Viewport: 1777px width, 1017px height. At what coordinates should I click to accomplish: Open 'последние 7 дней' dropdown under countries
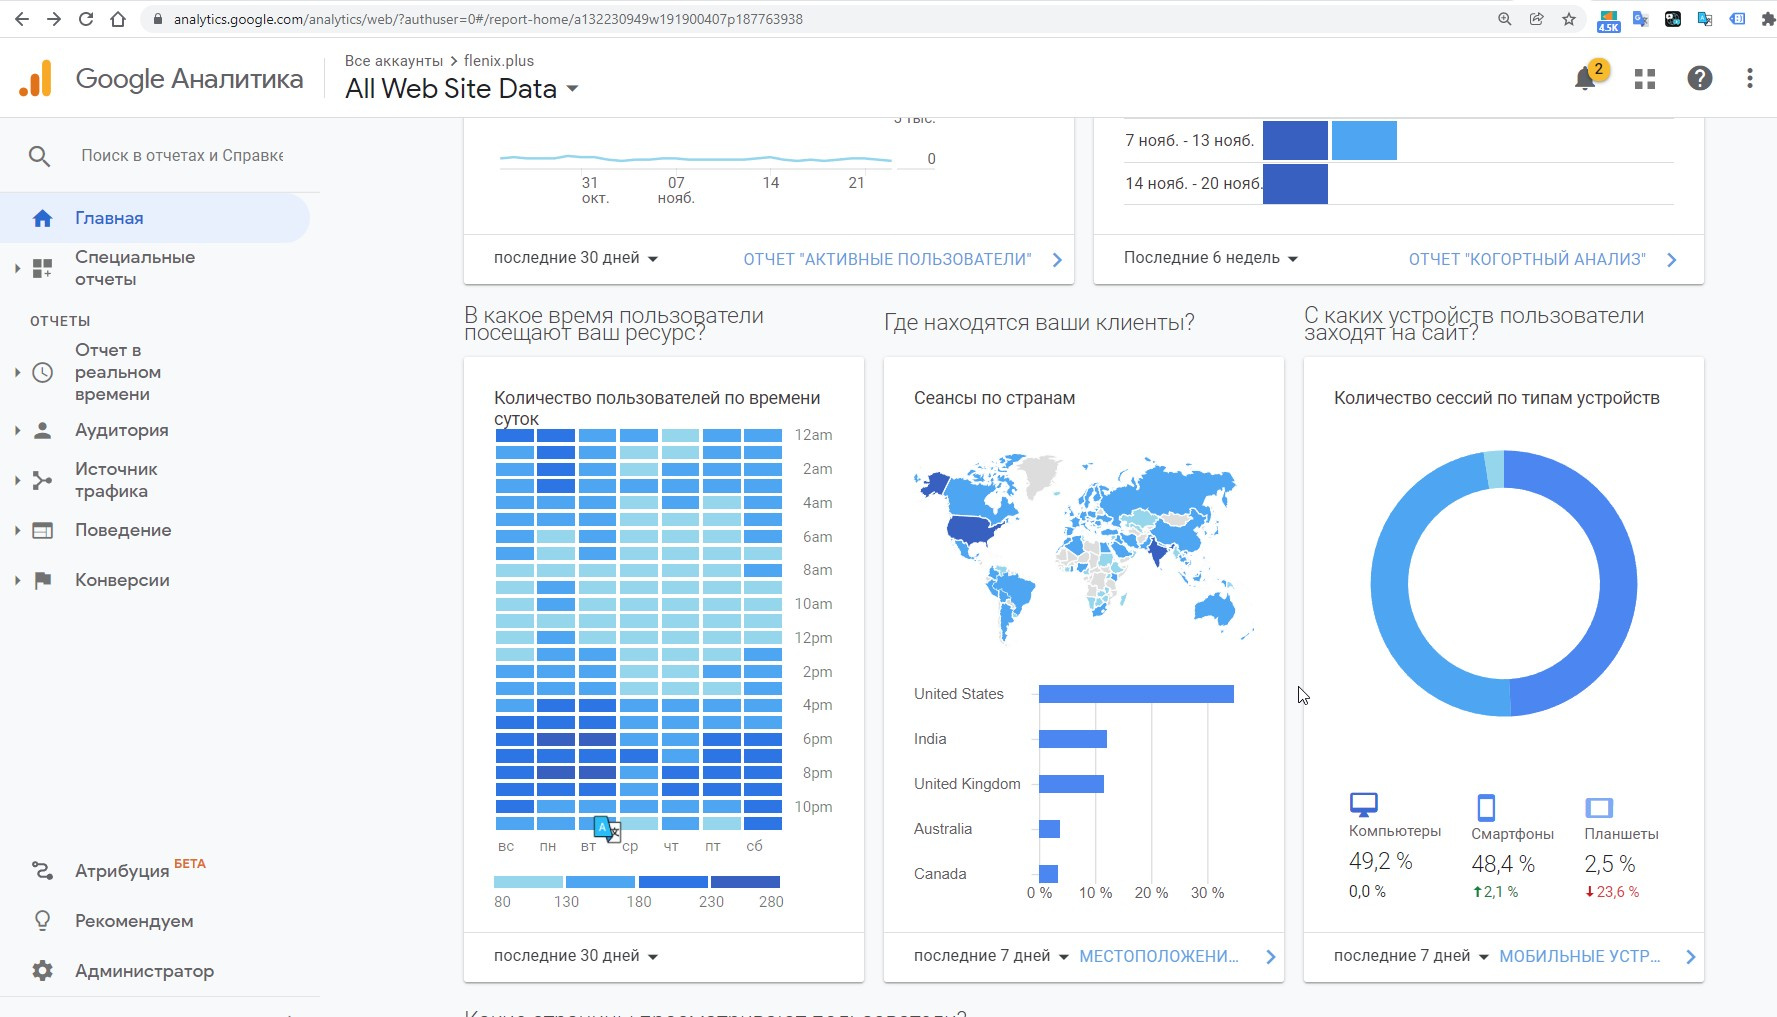[x=990, y=956]
